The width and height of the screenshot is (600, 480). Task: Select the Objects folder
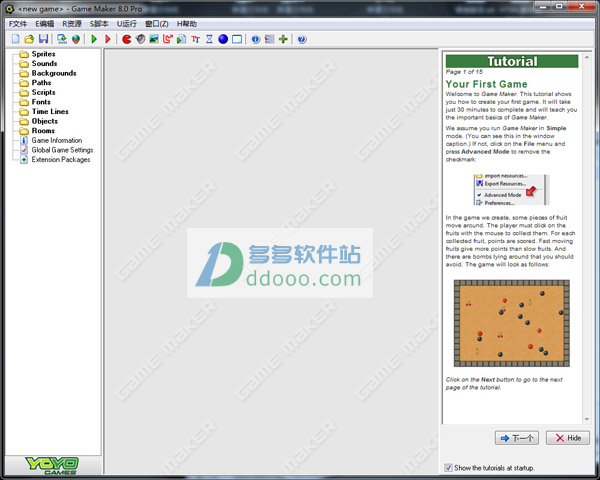click(x=44, y=121)
